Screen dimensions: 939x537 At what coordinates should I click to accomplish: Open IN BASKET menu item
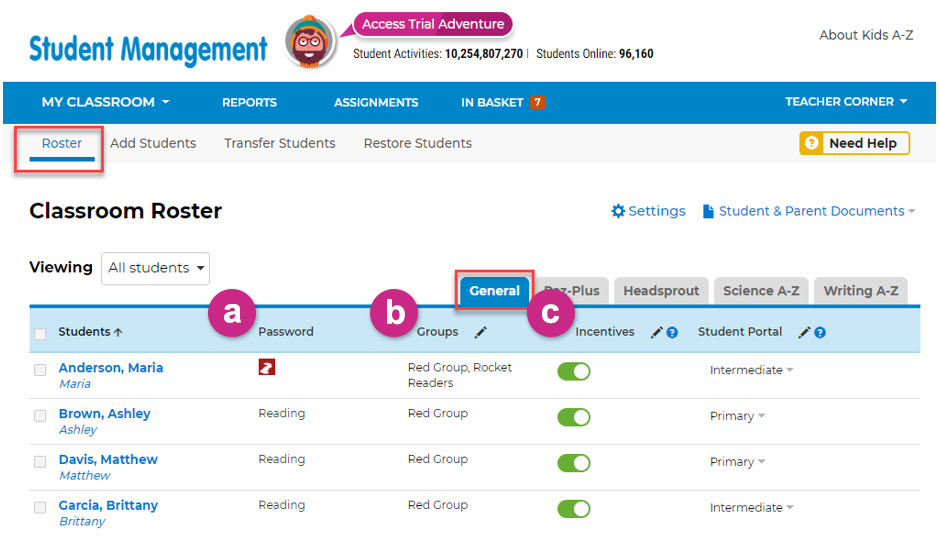coord(492,102)
